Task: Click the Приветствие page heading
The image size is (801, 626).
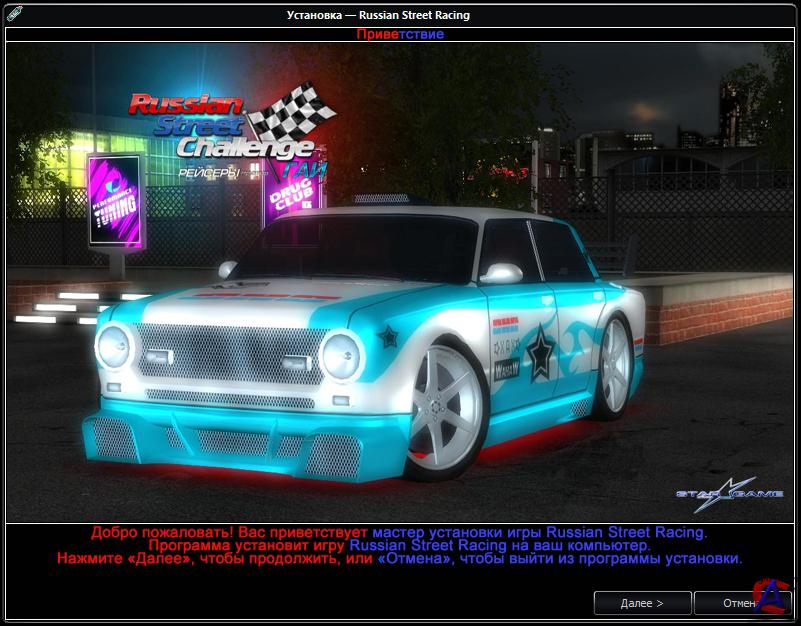Action: pos(400,34)
